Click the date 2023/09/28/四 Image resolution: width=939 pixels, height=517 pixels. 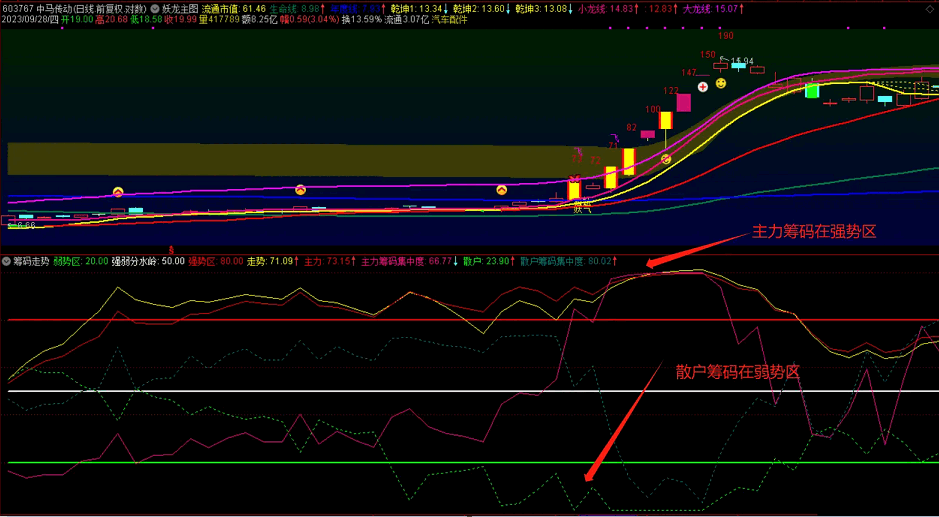30,20
